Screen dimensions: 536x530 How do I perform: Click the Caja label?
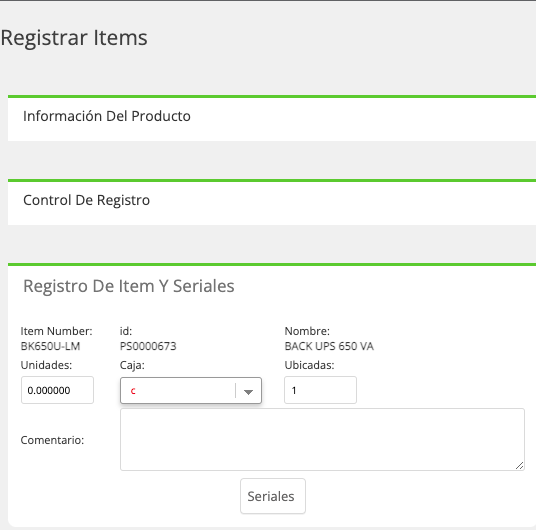[132, 366]
